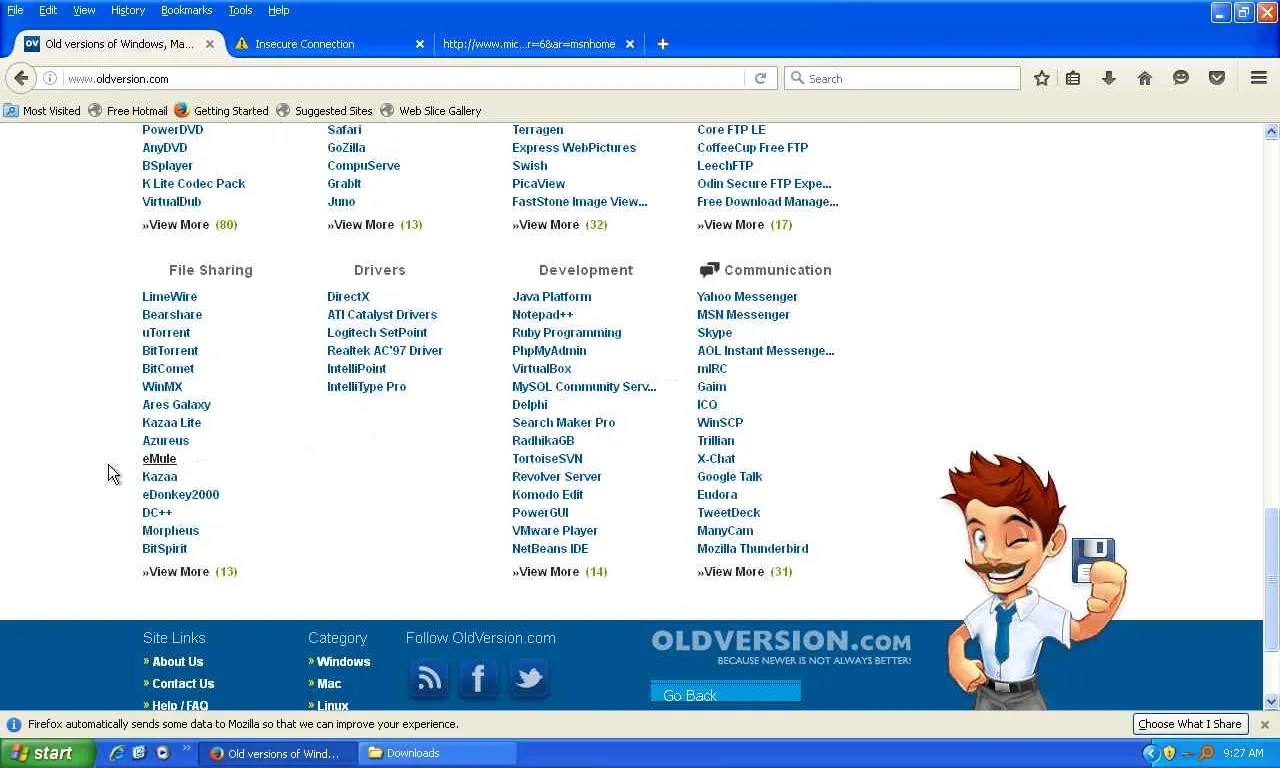Viewport: 1280px width, 768px height.
Task: Open the File menu
Action: coord(15,10)
